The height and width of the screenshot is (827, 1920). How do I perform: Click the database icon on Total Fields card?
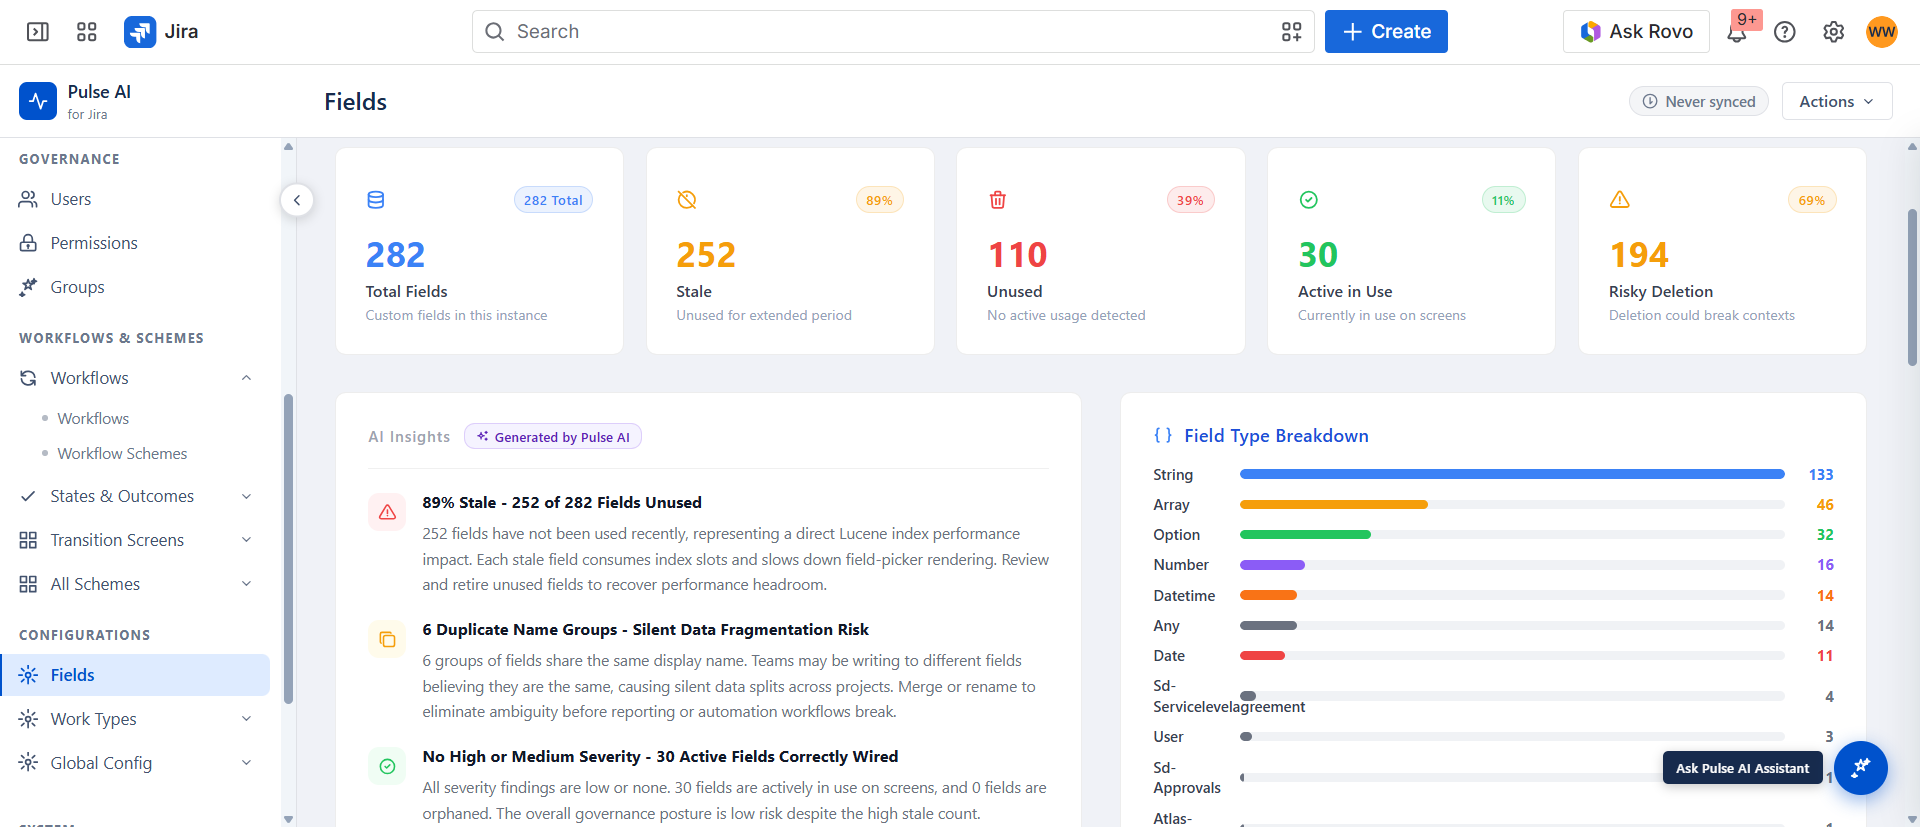(x=376, y=200)
